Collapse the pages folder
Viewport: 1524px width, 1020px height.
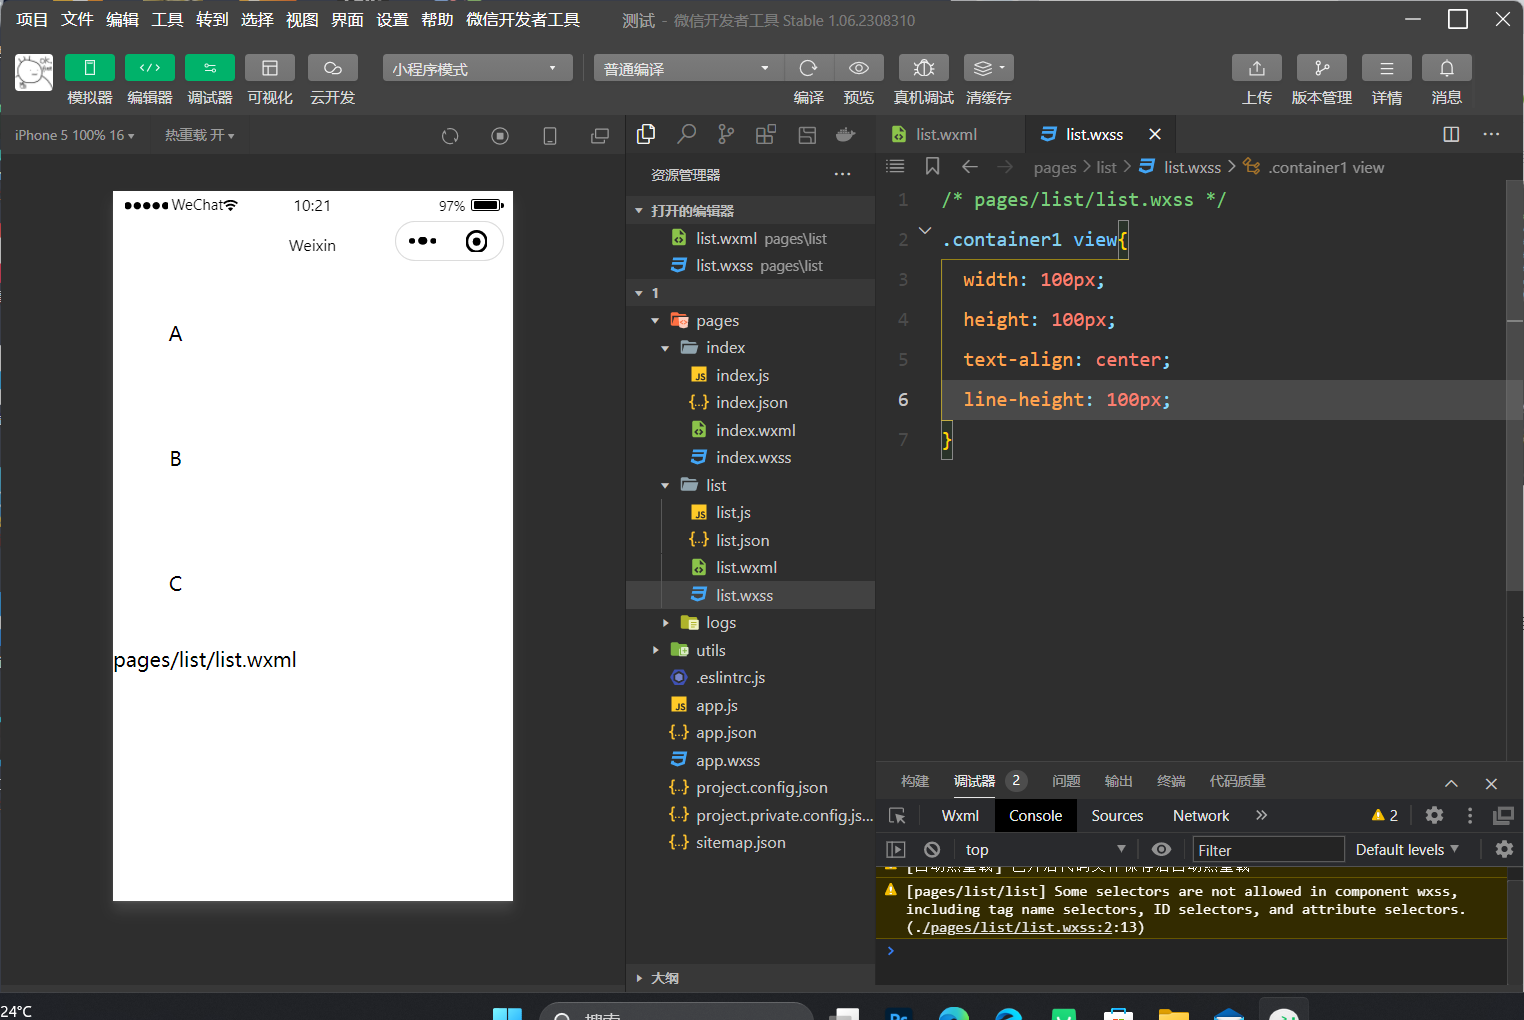655,321
